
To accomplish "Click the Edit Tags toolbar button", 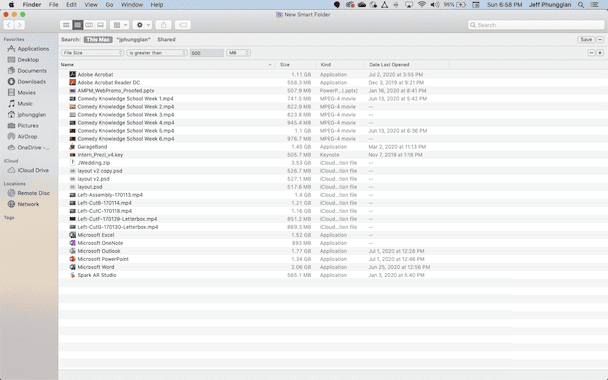I will (x=183, y=25).
